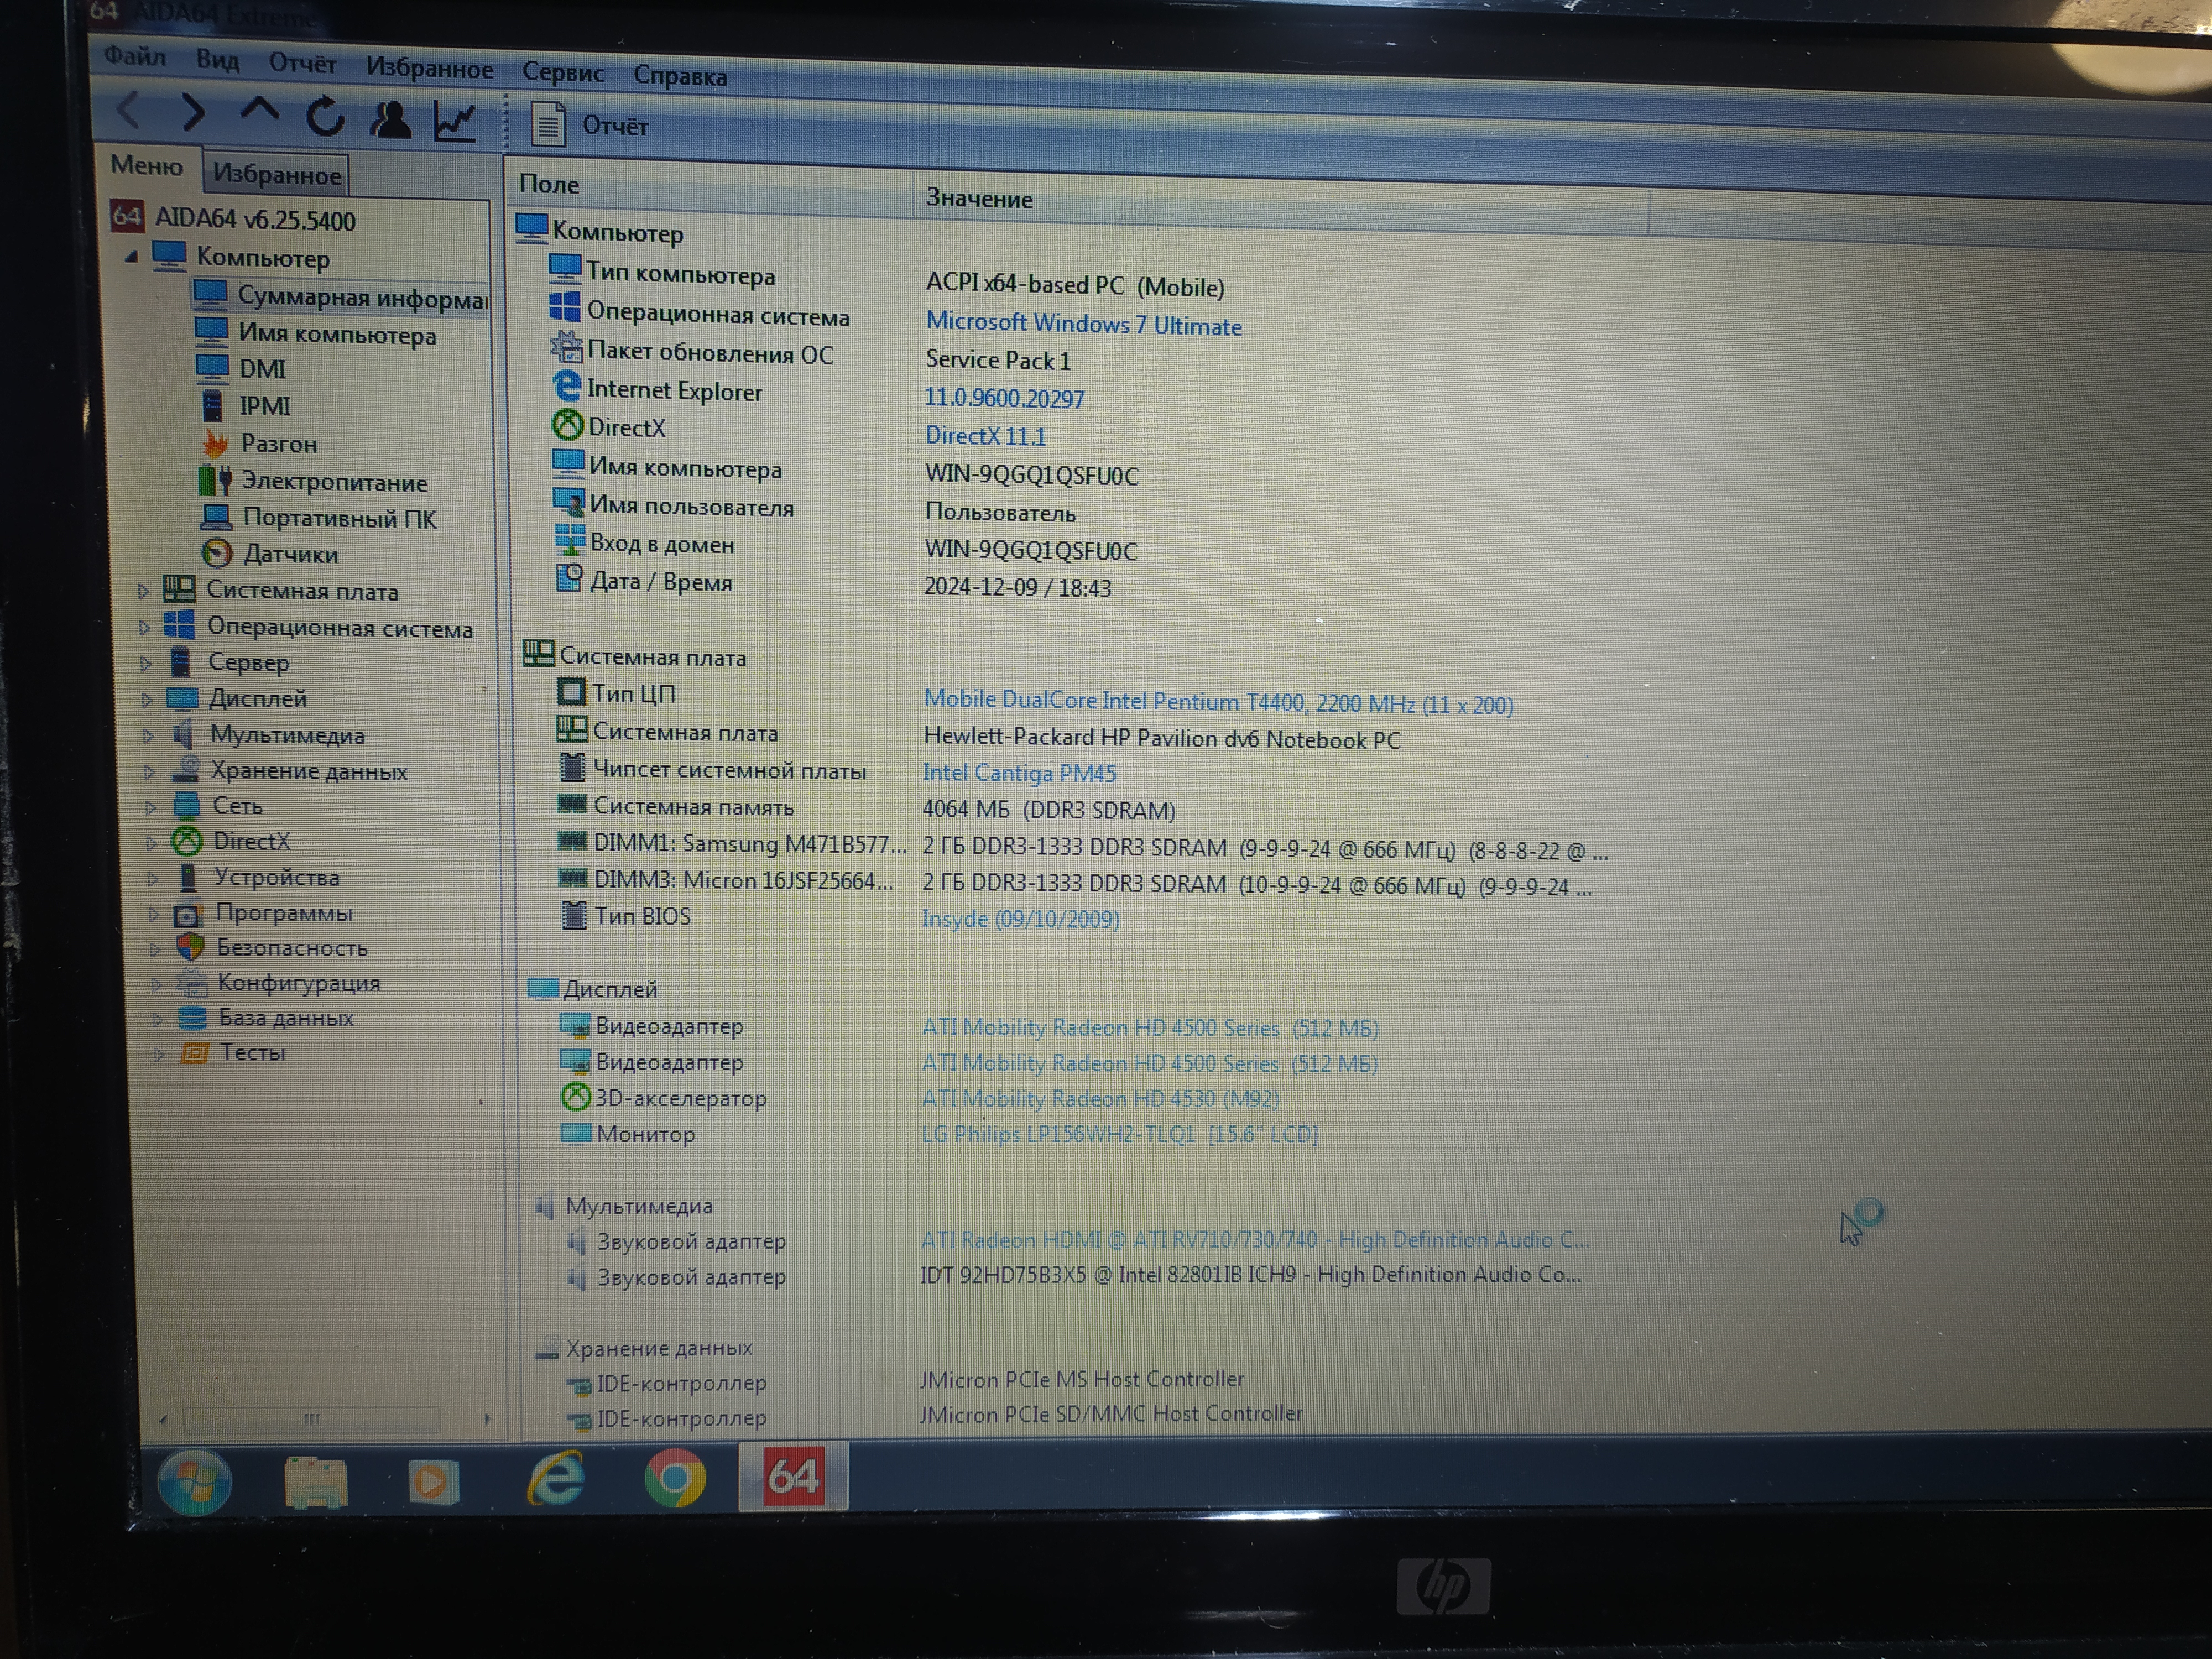Viewport: 2212px width, 1659px height.
Task: Open the Избранное menu in menu bar
Action: (429, 68)
